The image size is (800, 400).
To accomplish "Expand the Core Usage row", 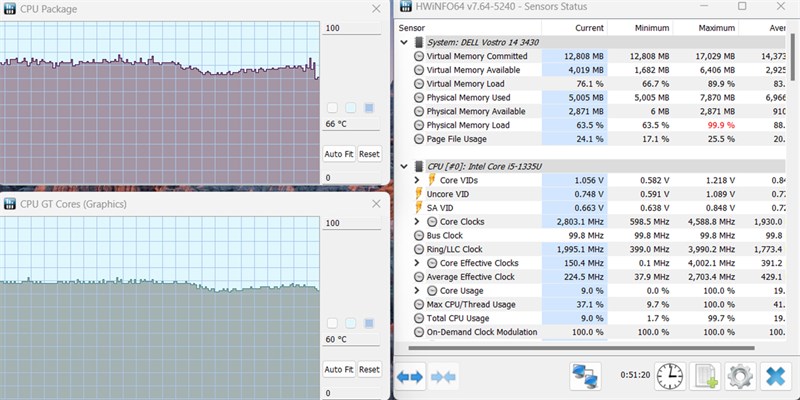I will [417, 290].
